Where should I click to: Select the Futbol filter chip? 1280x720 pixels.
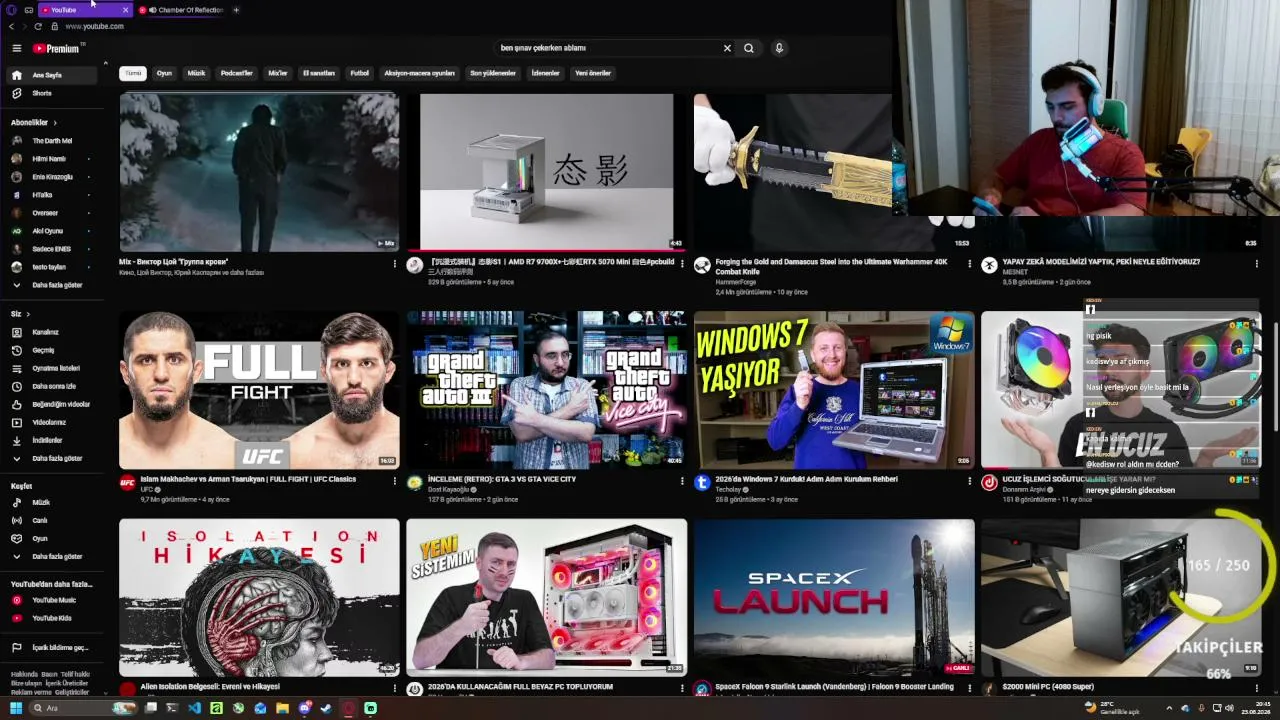click(x=360, y=73)
